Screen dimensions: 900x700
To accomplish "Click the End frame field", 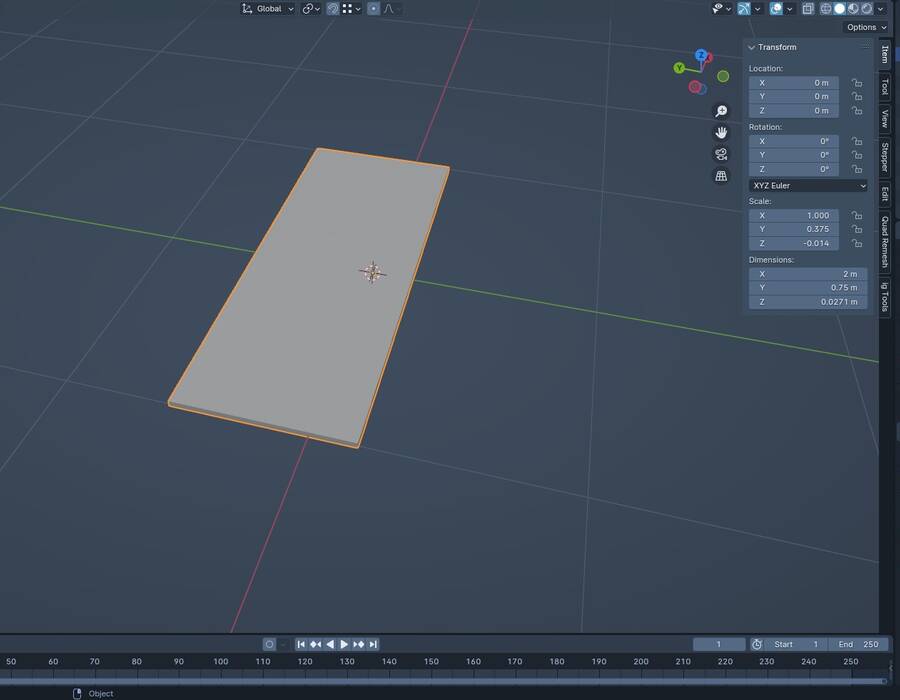I will tap(858, 644).
